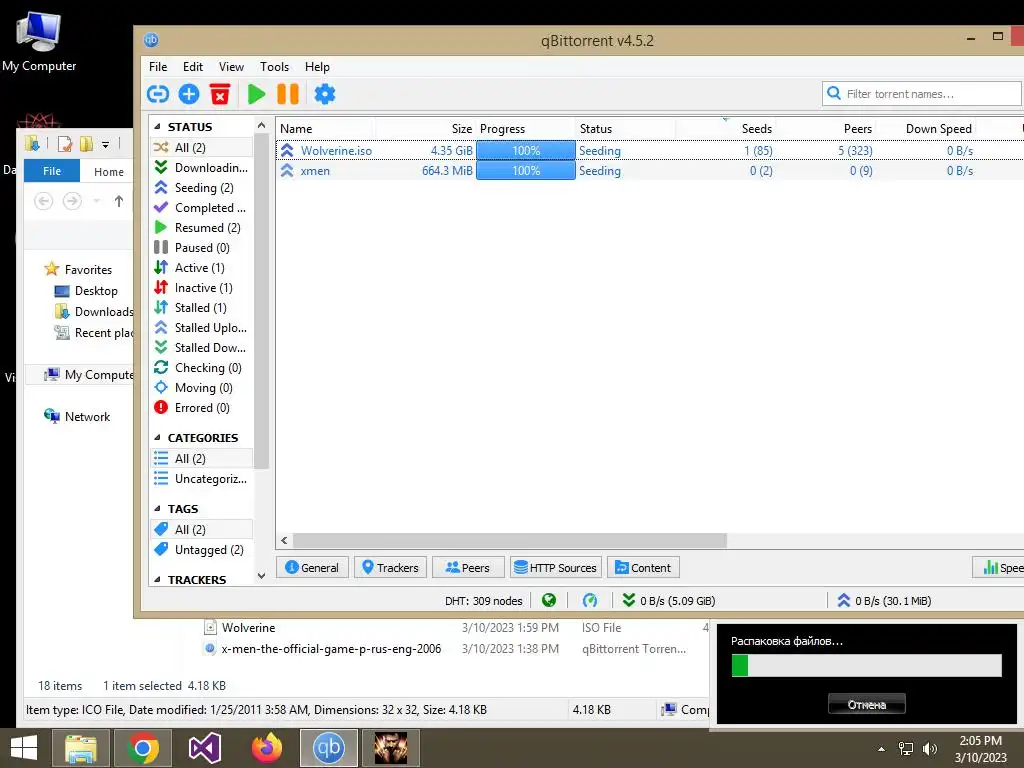Filter by Seeding (2) status
1024x768 pixels.
[x=202, y=188]
